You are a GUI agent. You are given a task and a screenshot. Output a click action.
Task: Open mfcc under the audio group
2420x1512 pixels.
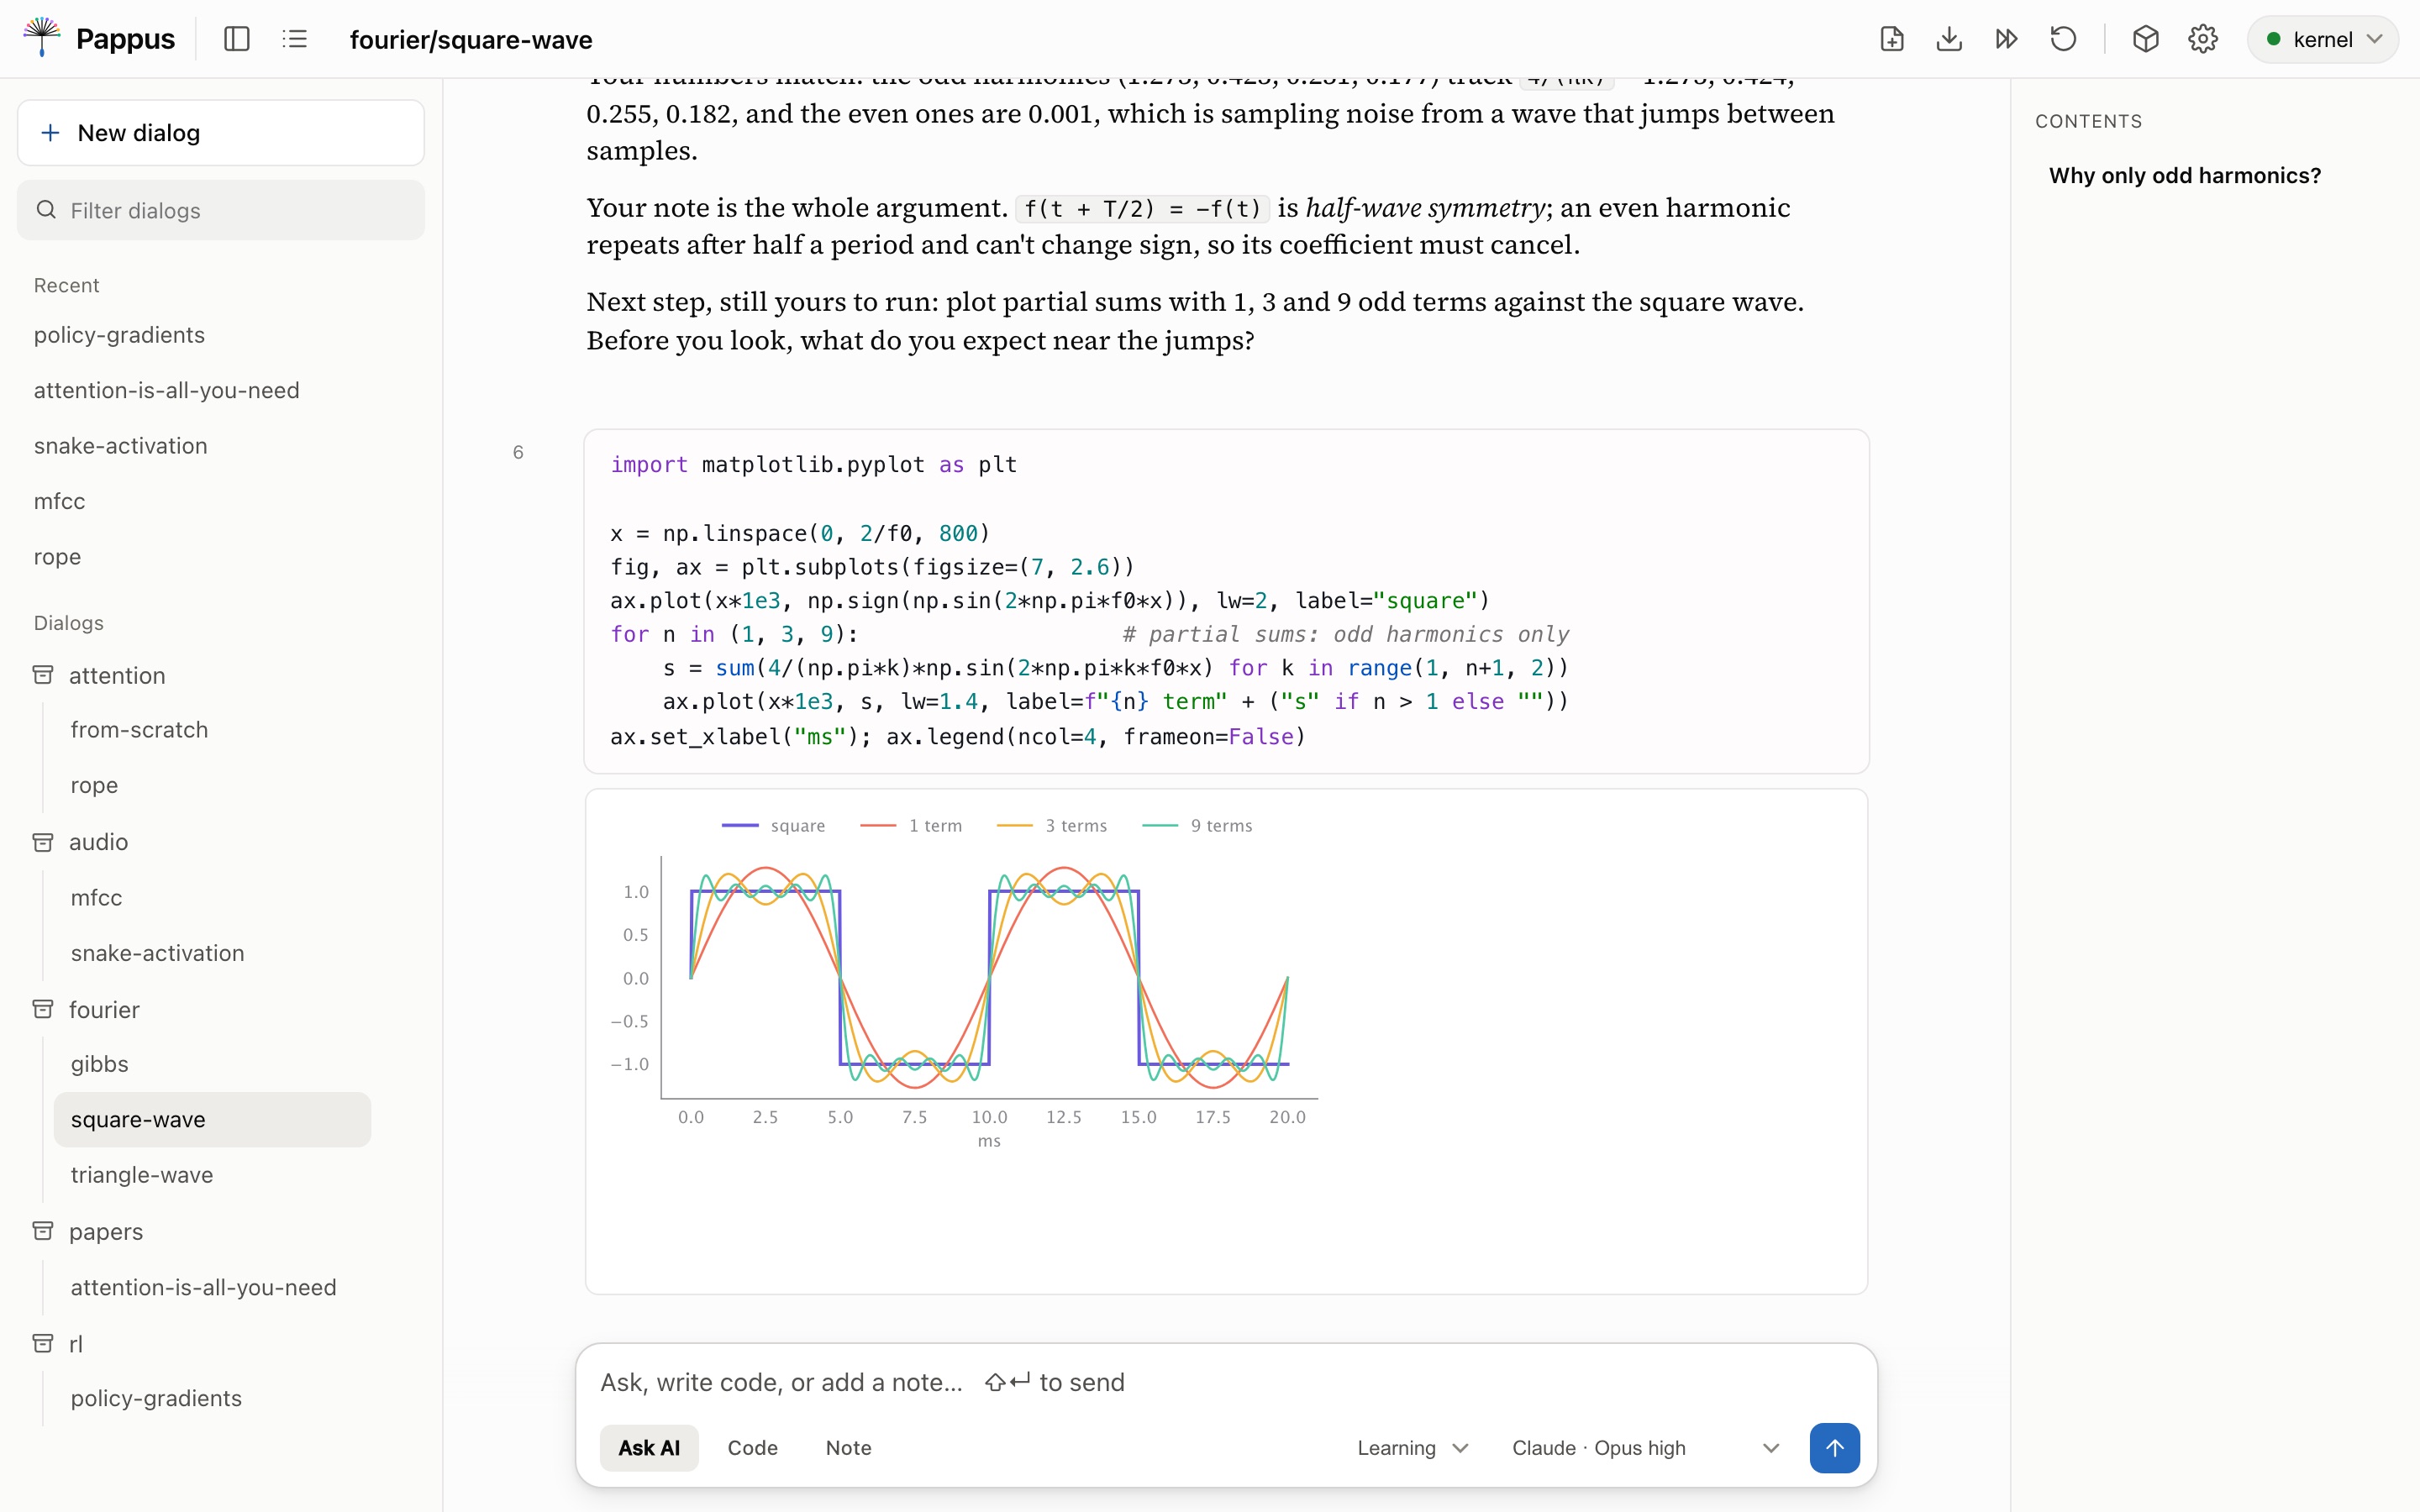(96, 897)
